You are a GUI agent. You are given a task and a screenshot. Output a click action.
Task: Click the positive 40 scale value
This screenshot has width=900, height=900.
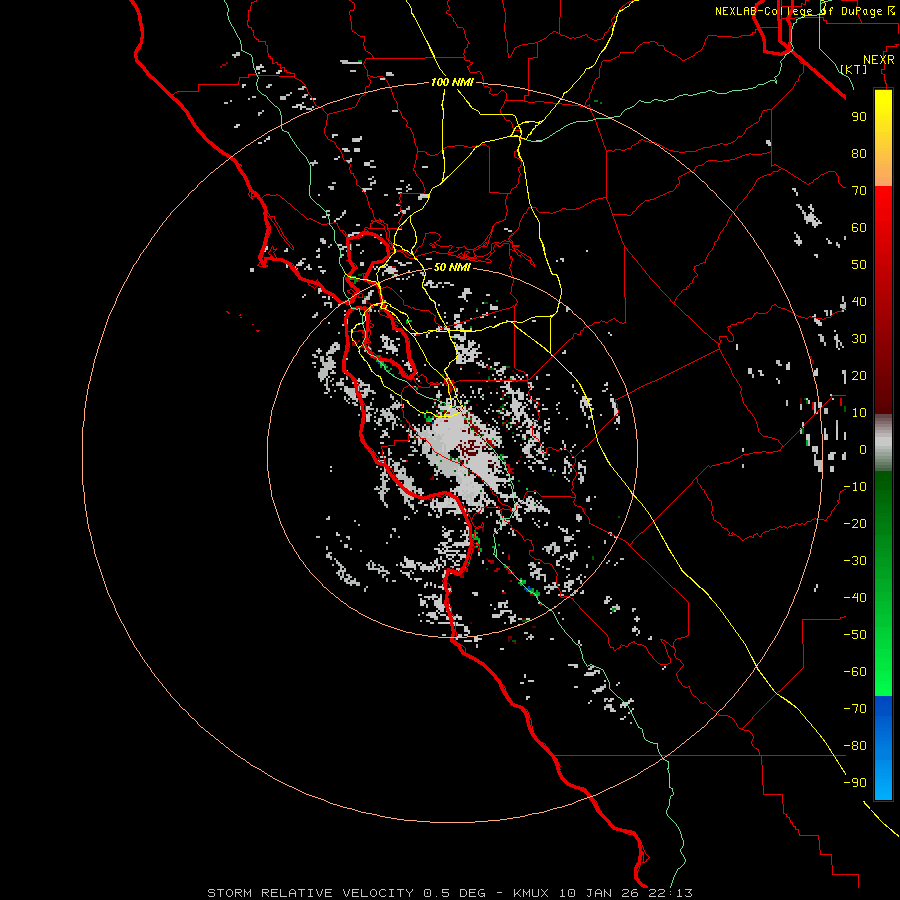coord(859,301)
